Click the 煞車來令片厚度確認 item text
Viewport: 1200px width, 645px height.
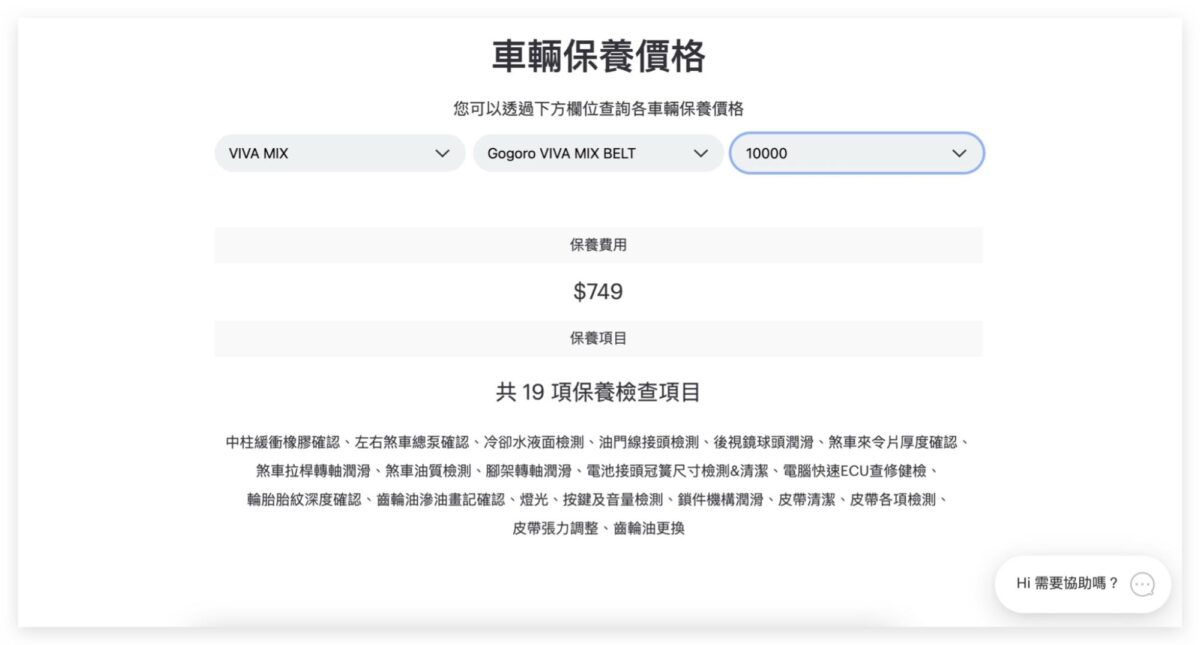pos(892,442)
